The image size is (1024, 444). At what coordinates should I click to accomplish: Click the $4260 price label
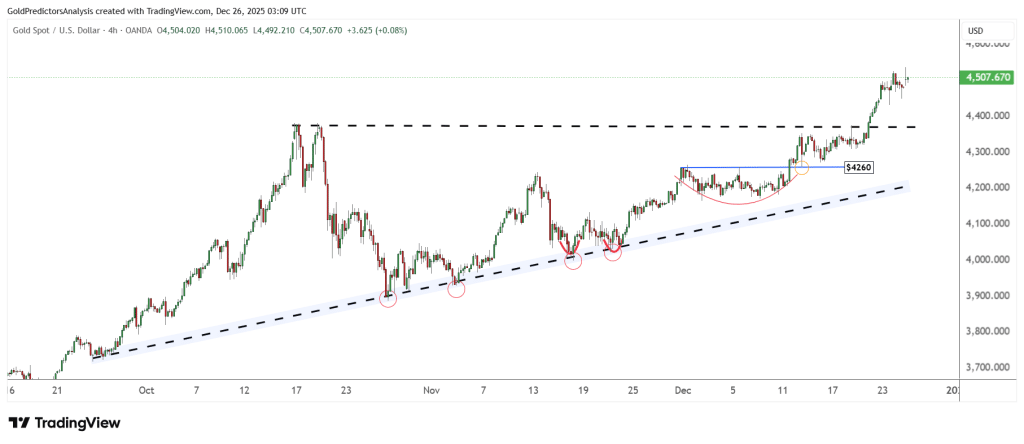860,168
